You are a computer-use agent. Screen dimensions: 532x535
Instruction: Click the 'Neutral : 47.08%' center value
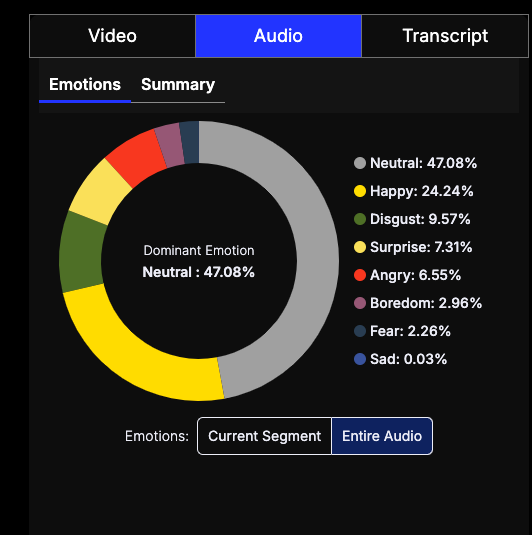tap(199, 272)
